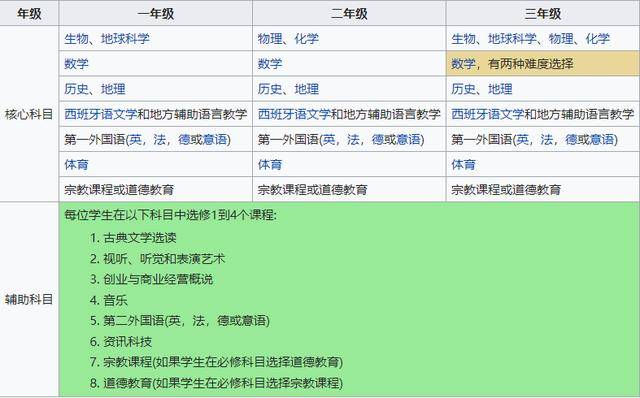Select the 一年级 column header

pyautogui.click(x=156, y=13)
